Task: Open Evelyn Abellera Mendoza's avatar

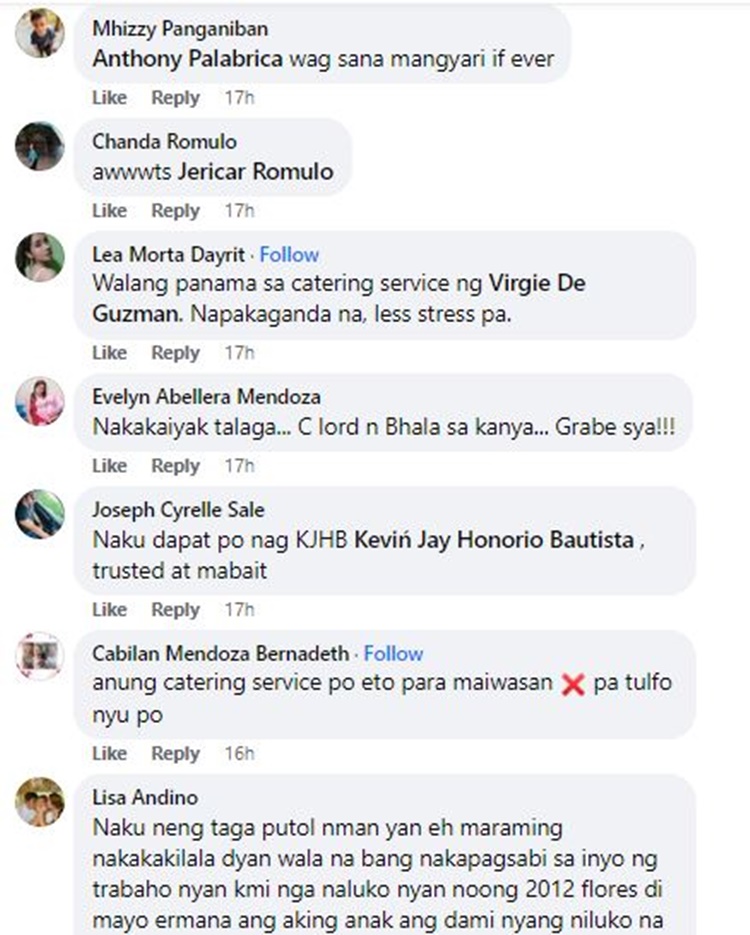Action: (39, 401)
